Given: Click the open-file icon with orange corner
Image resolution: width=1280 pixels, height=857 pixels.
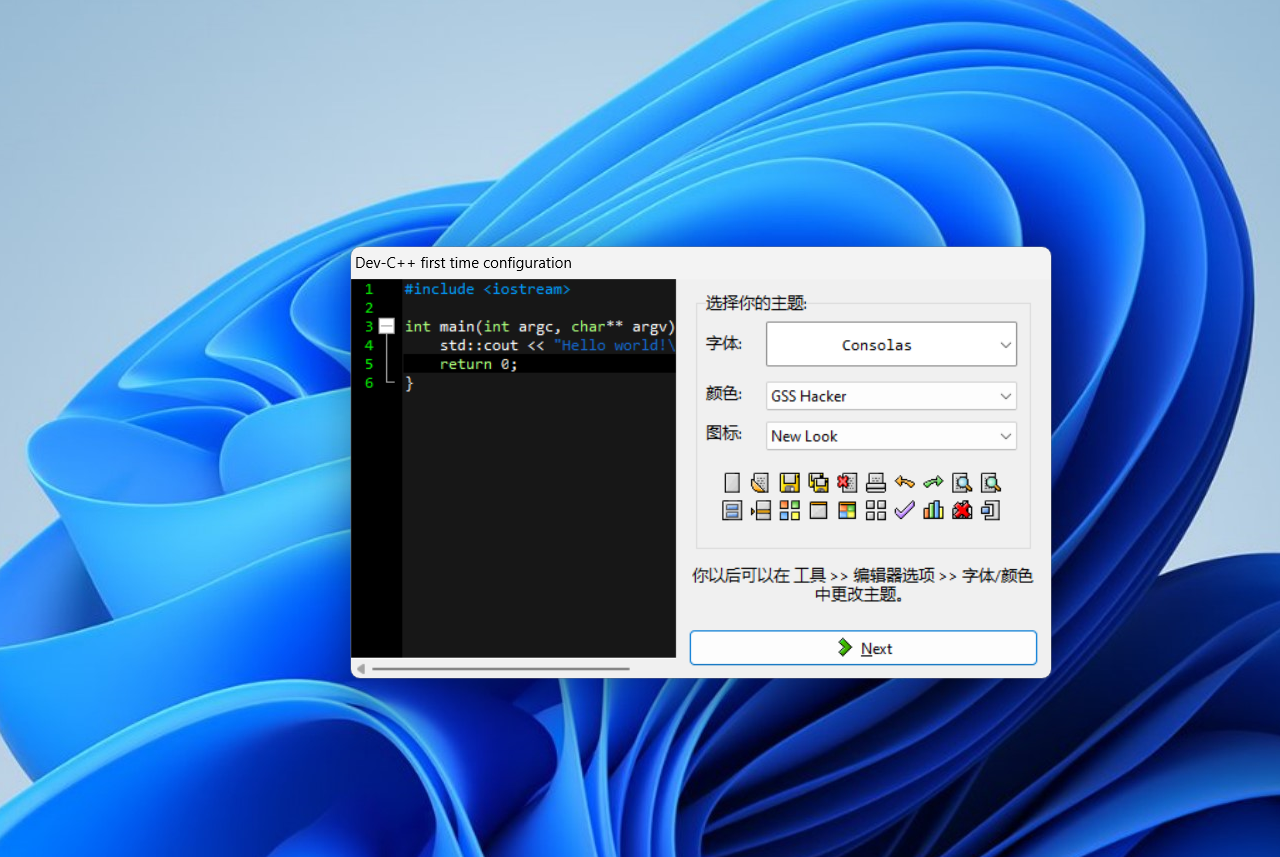Looking at the screenshot, I should coord(760,483).
